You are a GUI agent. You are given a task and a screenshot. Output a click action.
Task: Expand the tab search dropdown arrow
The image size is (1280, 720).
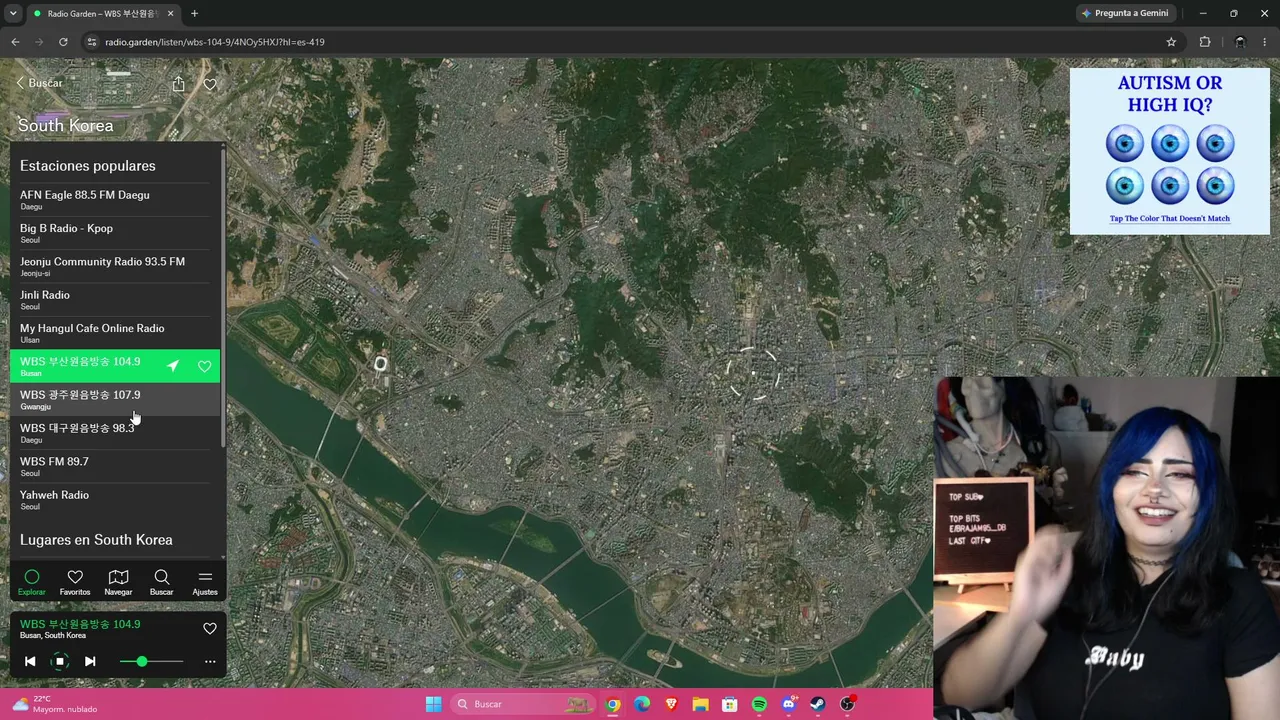point(13,14)
